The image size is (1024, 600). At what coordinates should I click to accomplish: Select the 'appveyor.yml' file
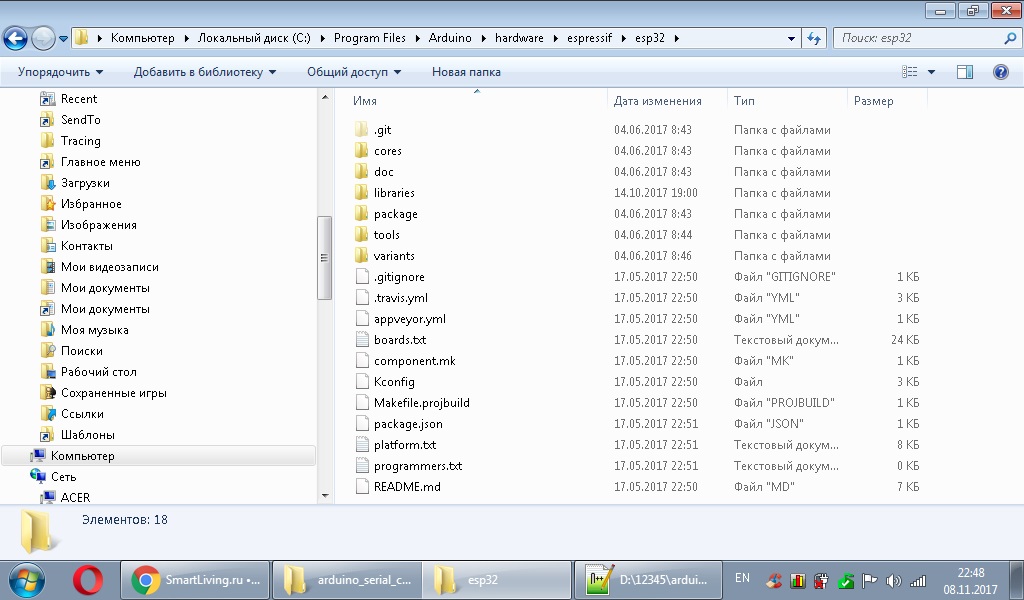point(409,319)
